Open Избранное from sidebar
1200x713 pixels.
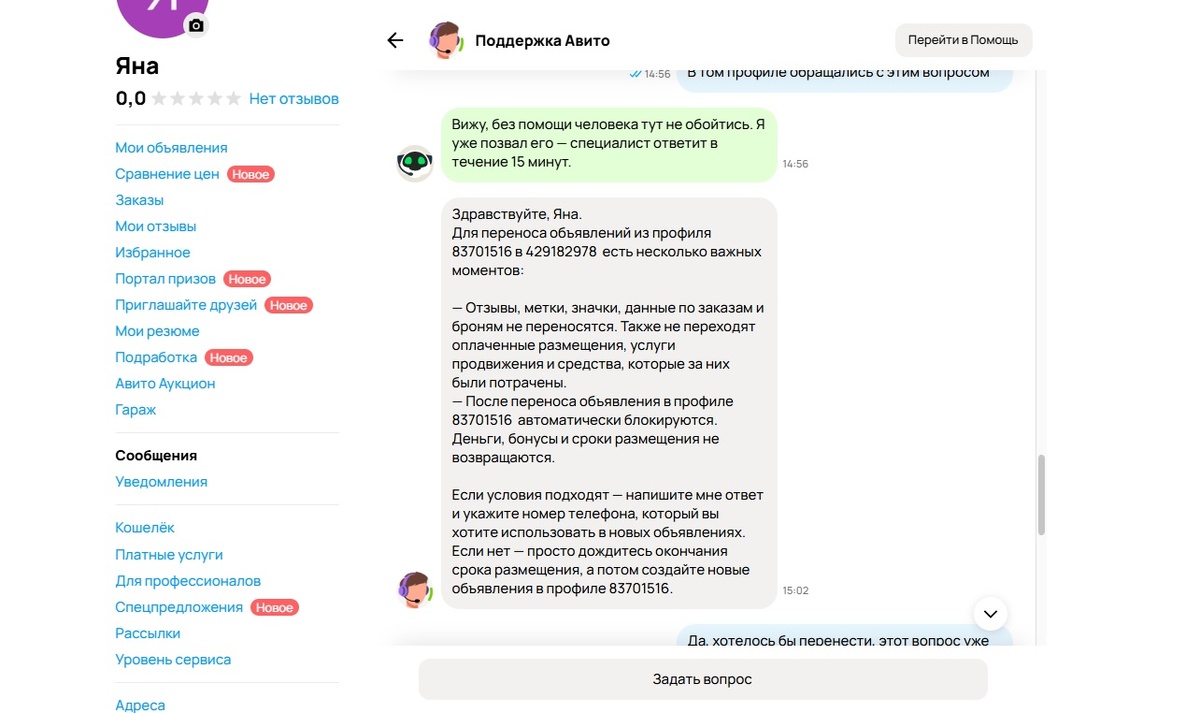[x=152, y=253]
